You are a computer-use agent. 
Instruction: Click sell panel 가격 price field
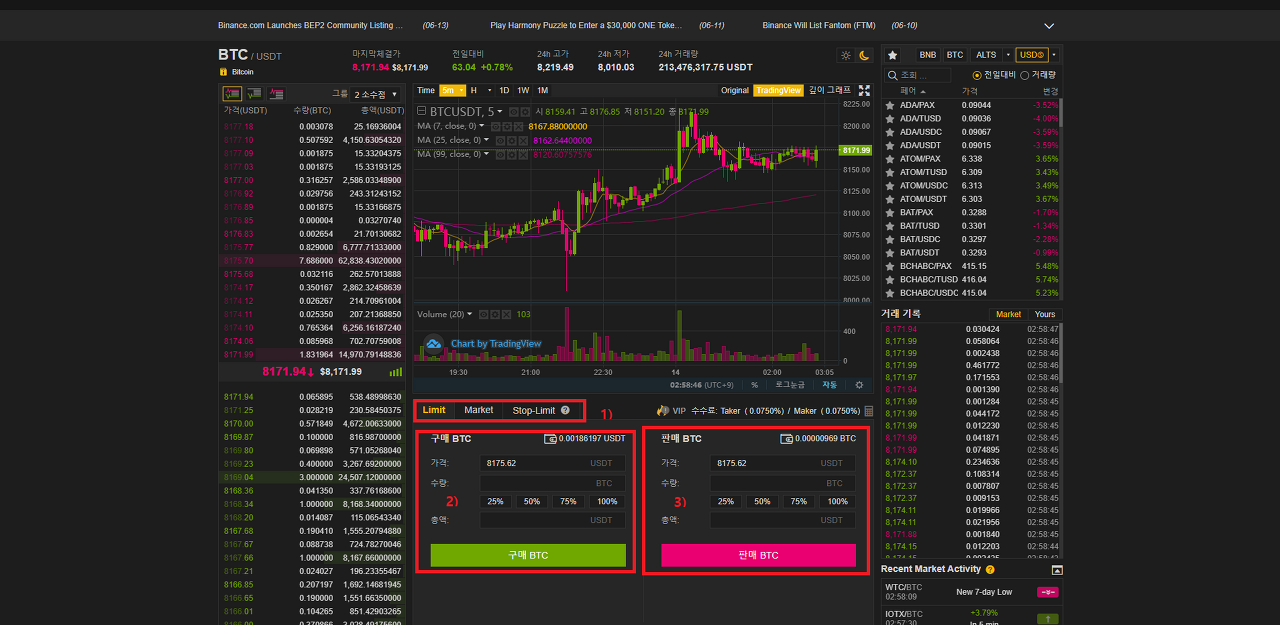click(x=782, y=463)
